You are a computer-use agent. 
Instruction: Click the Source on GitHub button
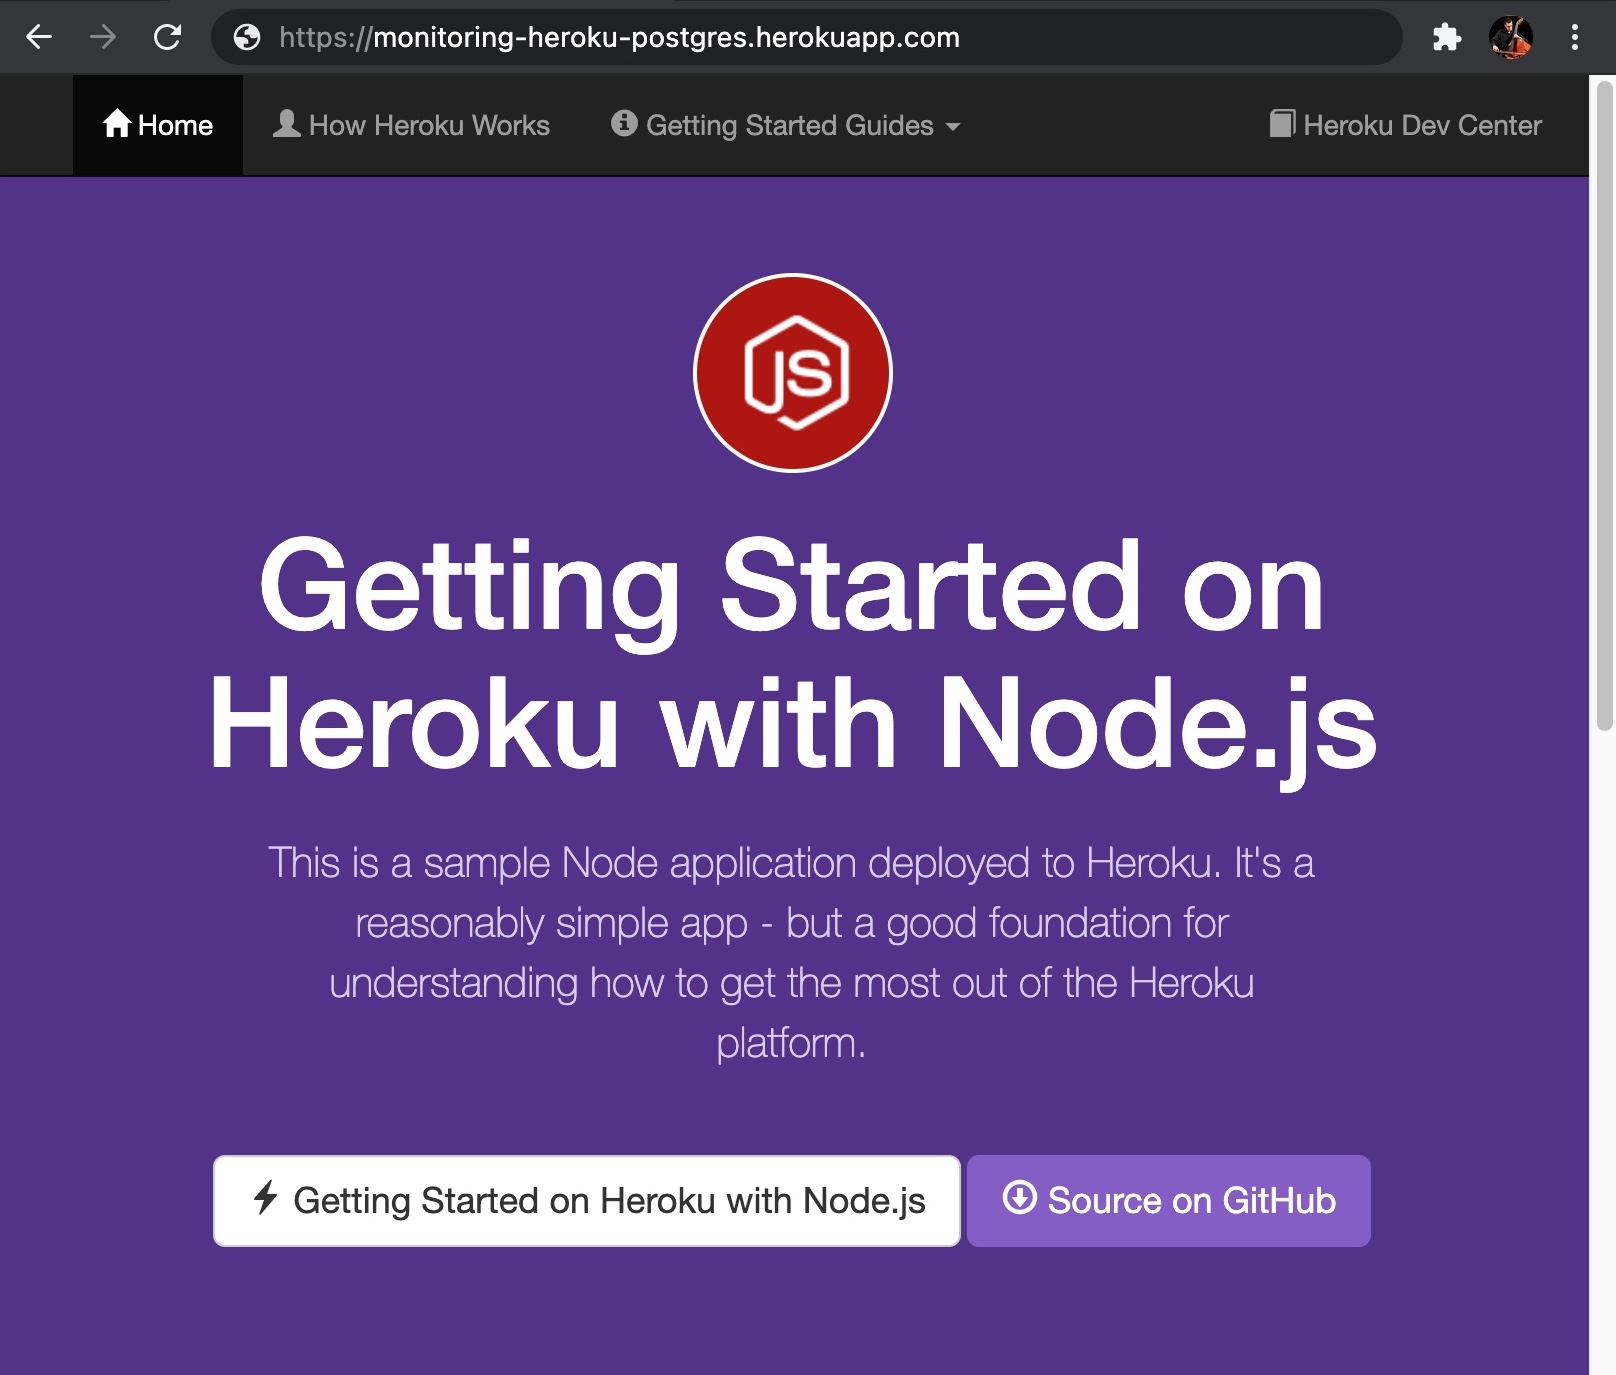(1169, 1201)
